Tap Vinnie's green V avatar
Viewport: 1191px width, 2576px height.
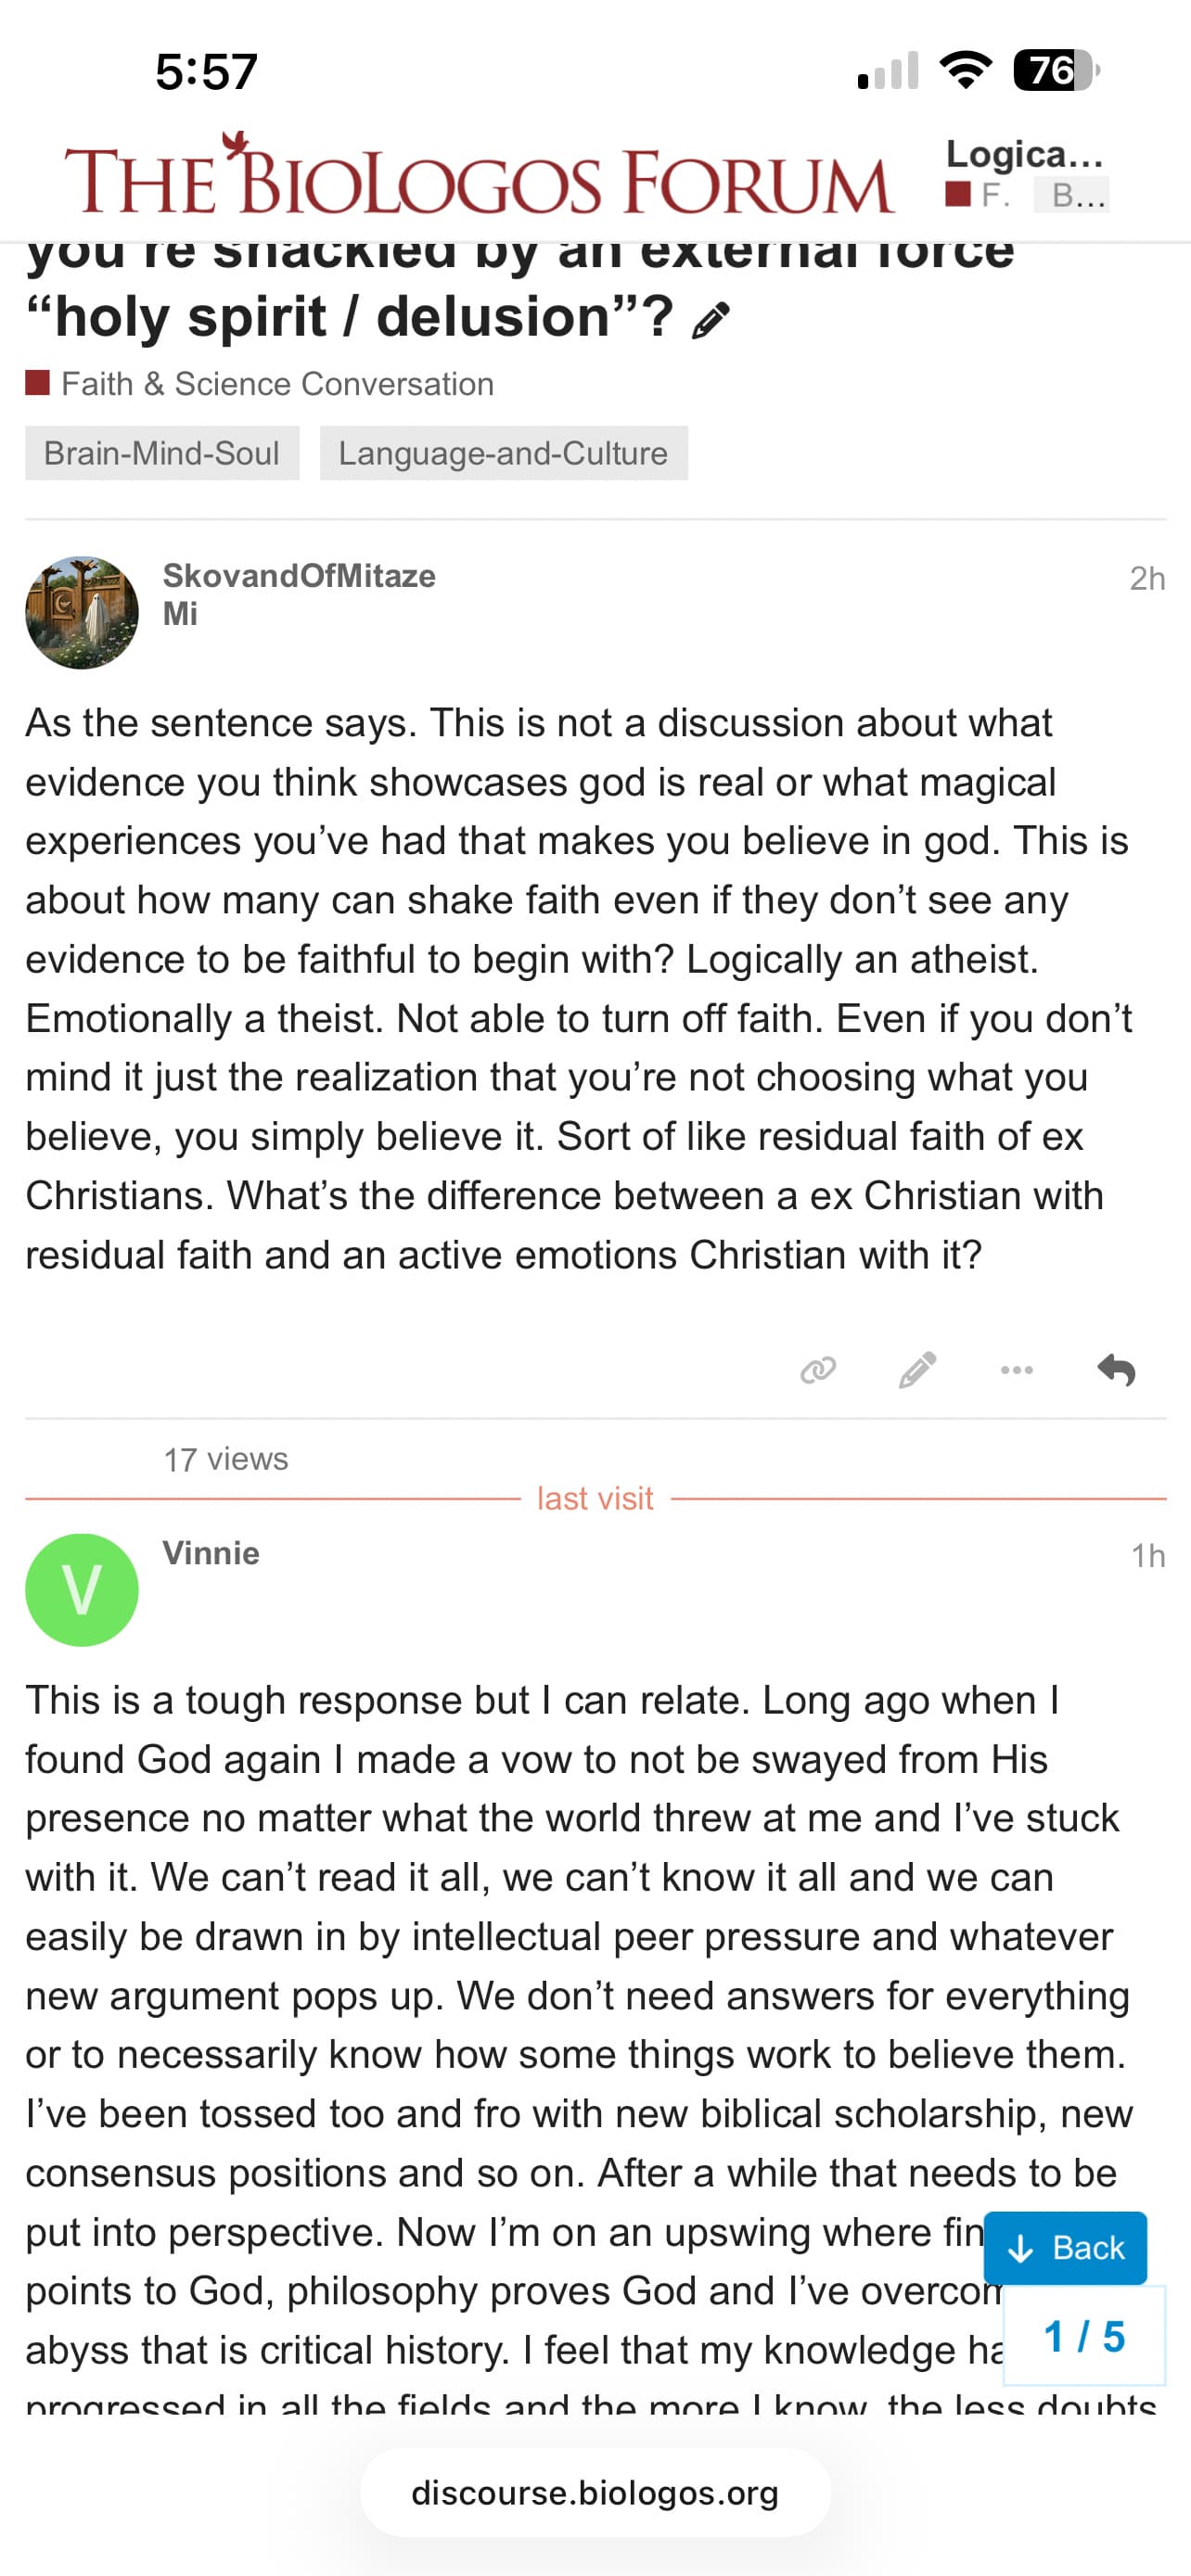(x=82, y=1589)
